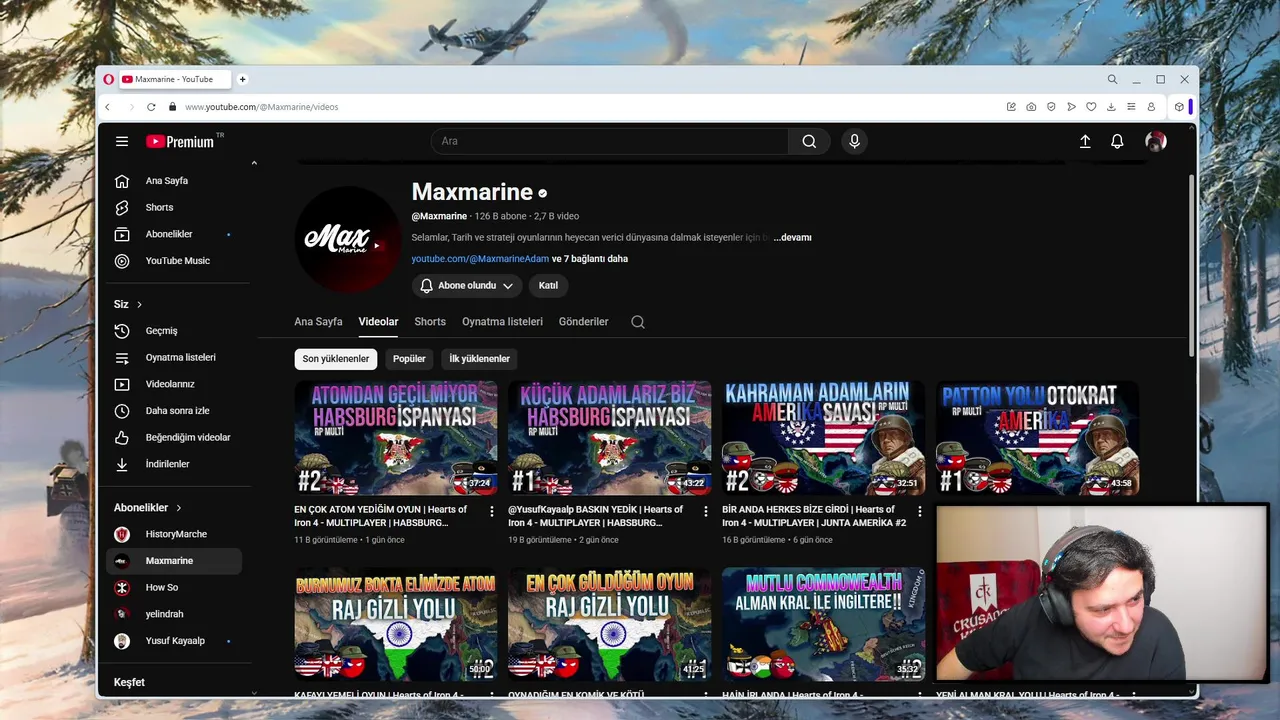1280x720 pixels.
Task: Open Abonelikler in the sidebar
Action: [x=174, y=234]
